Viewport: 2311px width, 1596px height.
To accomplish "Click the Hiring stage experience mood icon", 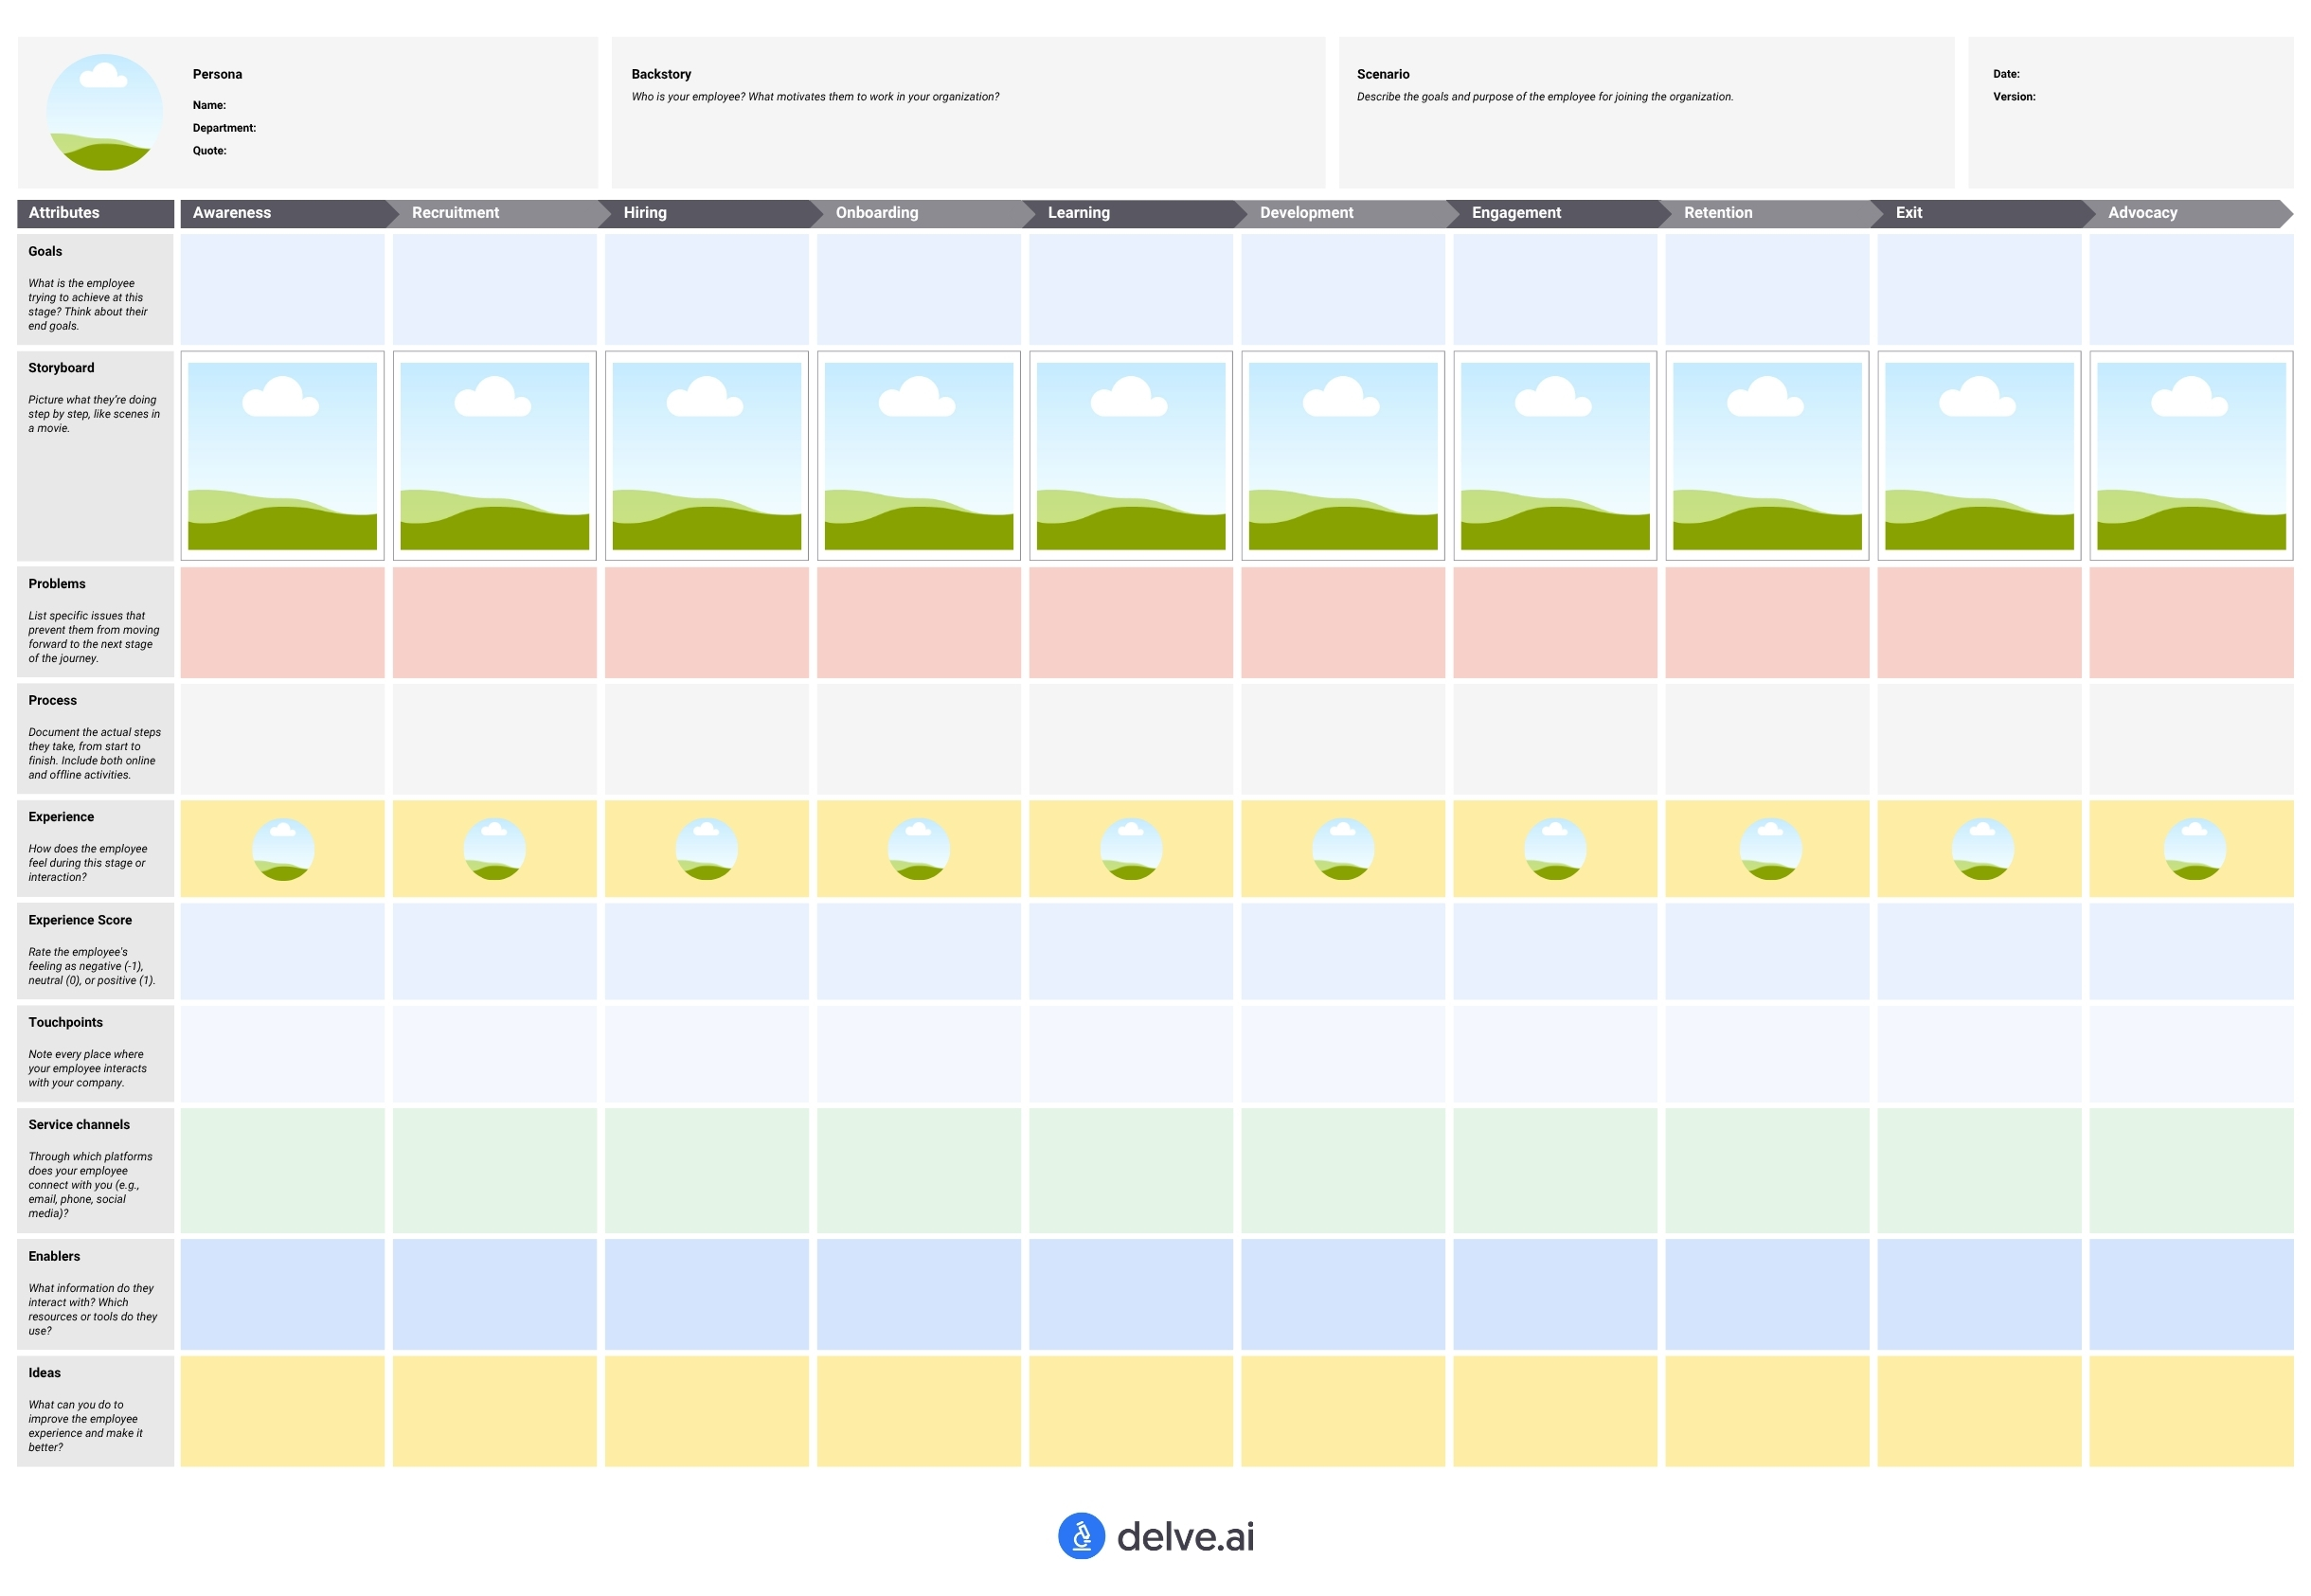I will [x=707, y=848].
